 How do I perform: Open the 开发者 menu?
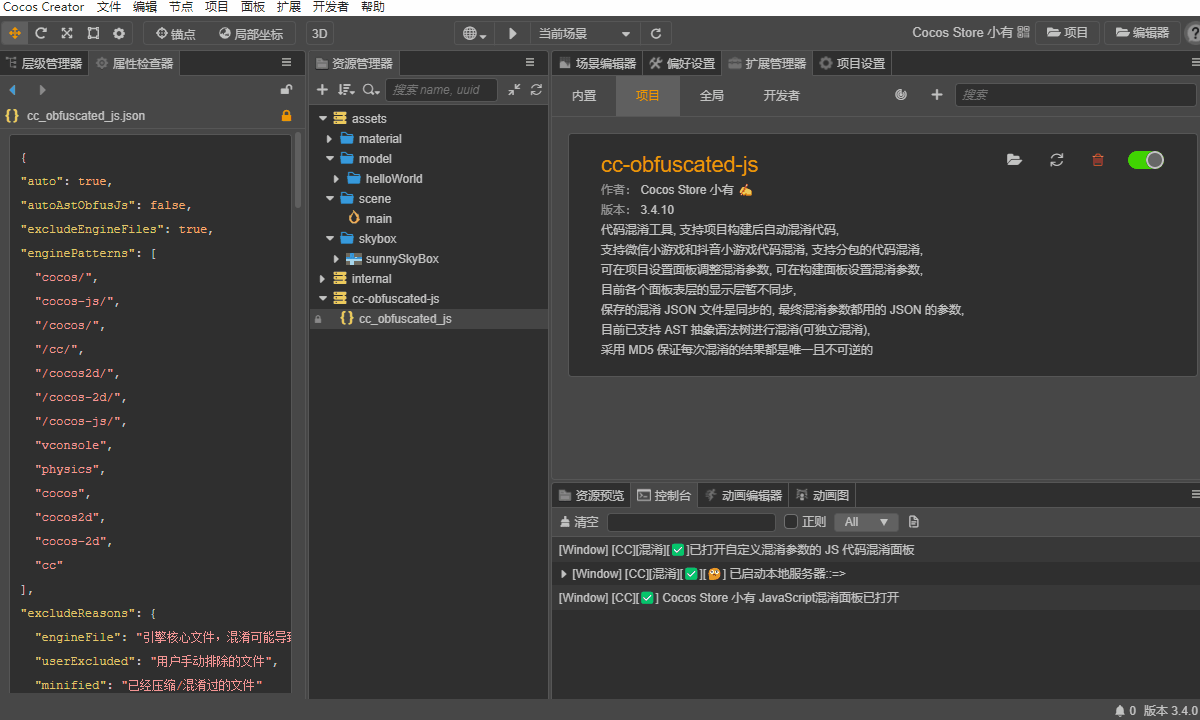[331, 7]
